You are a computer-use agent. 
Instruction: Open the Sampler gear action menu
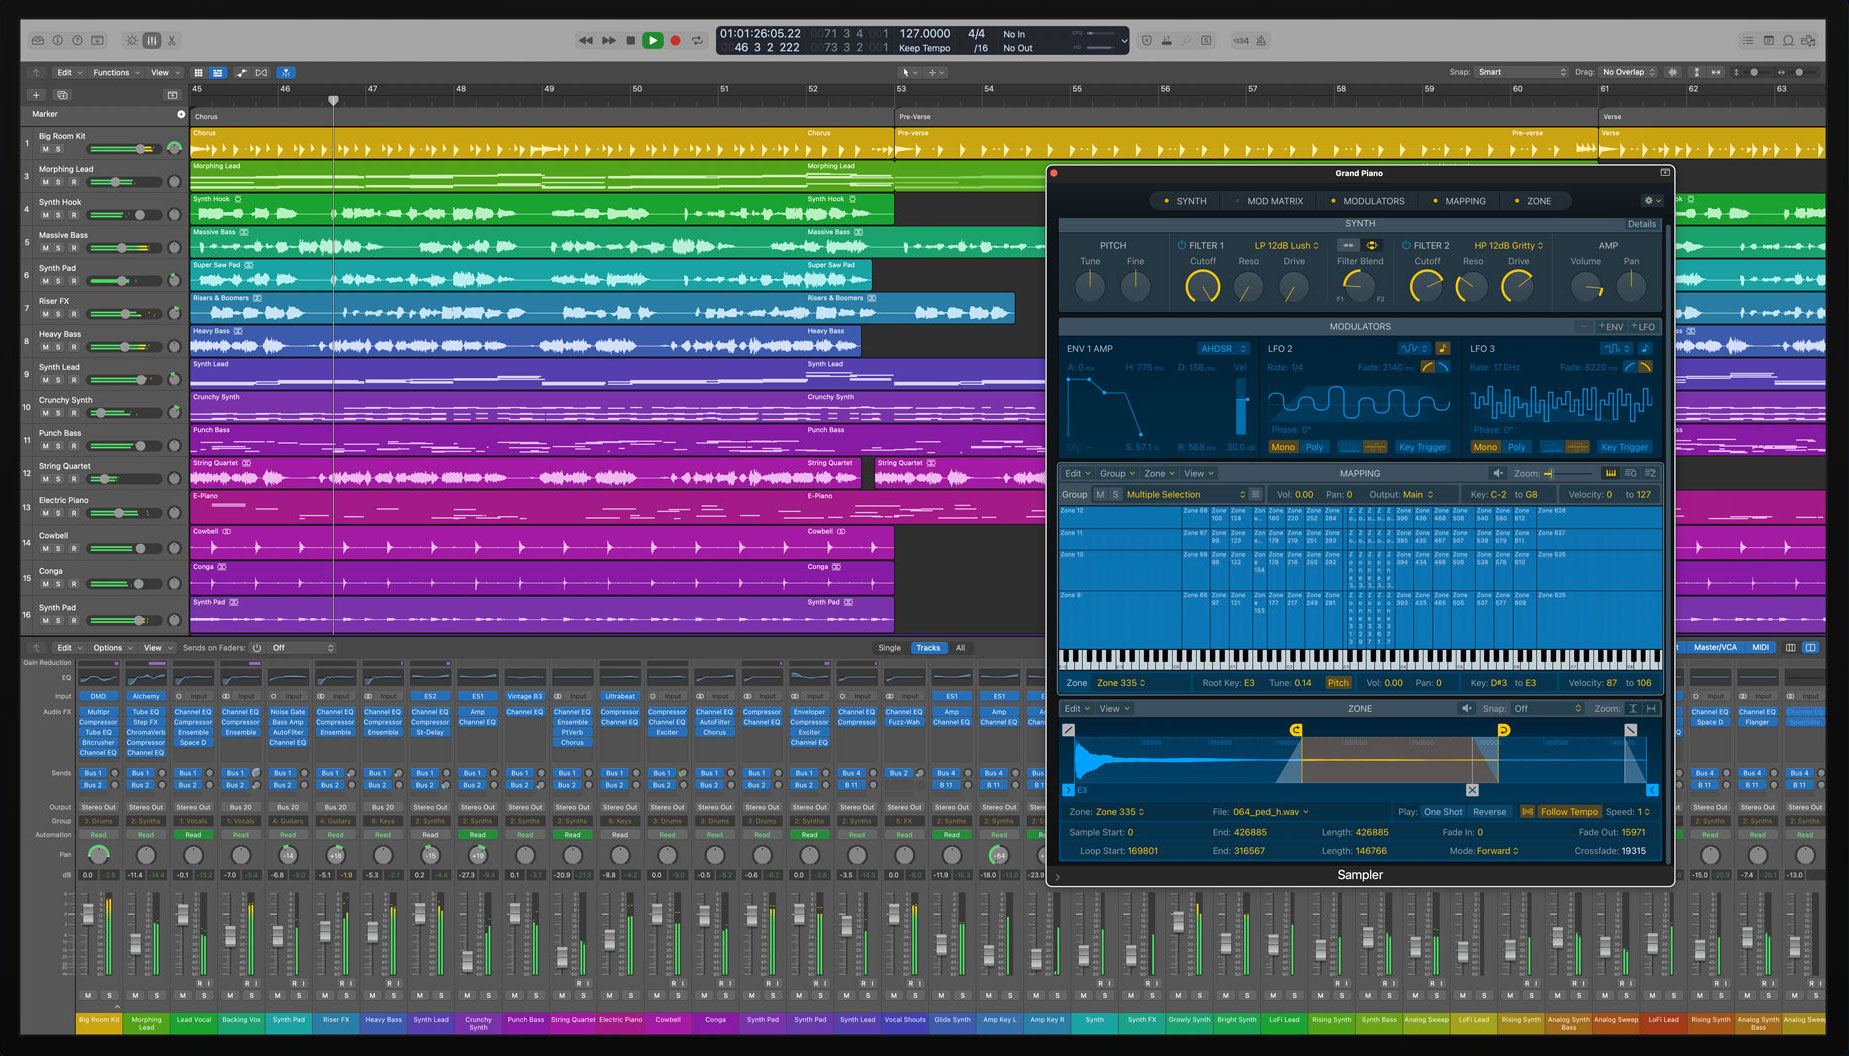1651,201
